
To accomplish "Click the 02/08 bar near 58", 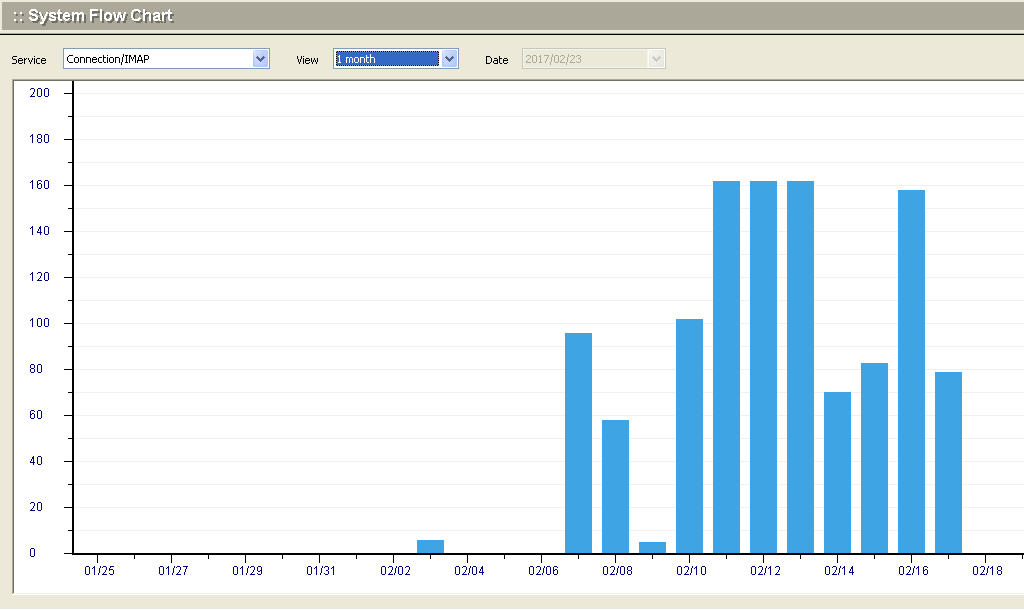I will (615, 486).
